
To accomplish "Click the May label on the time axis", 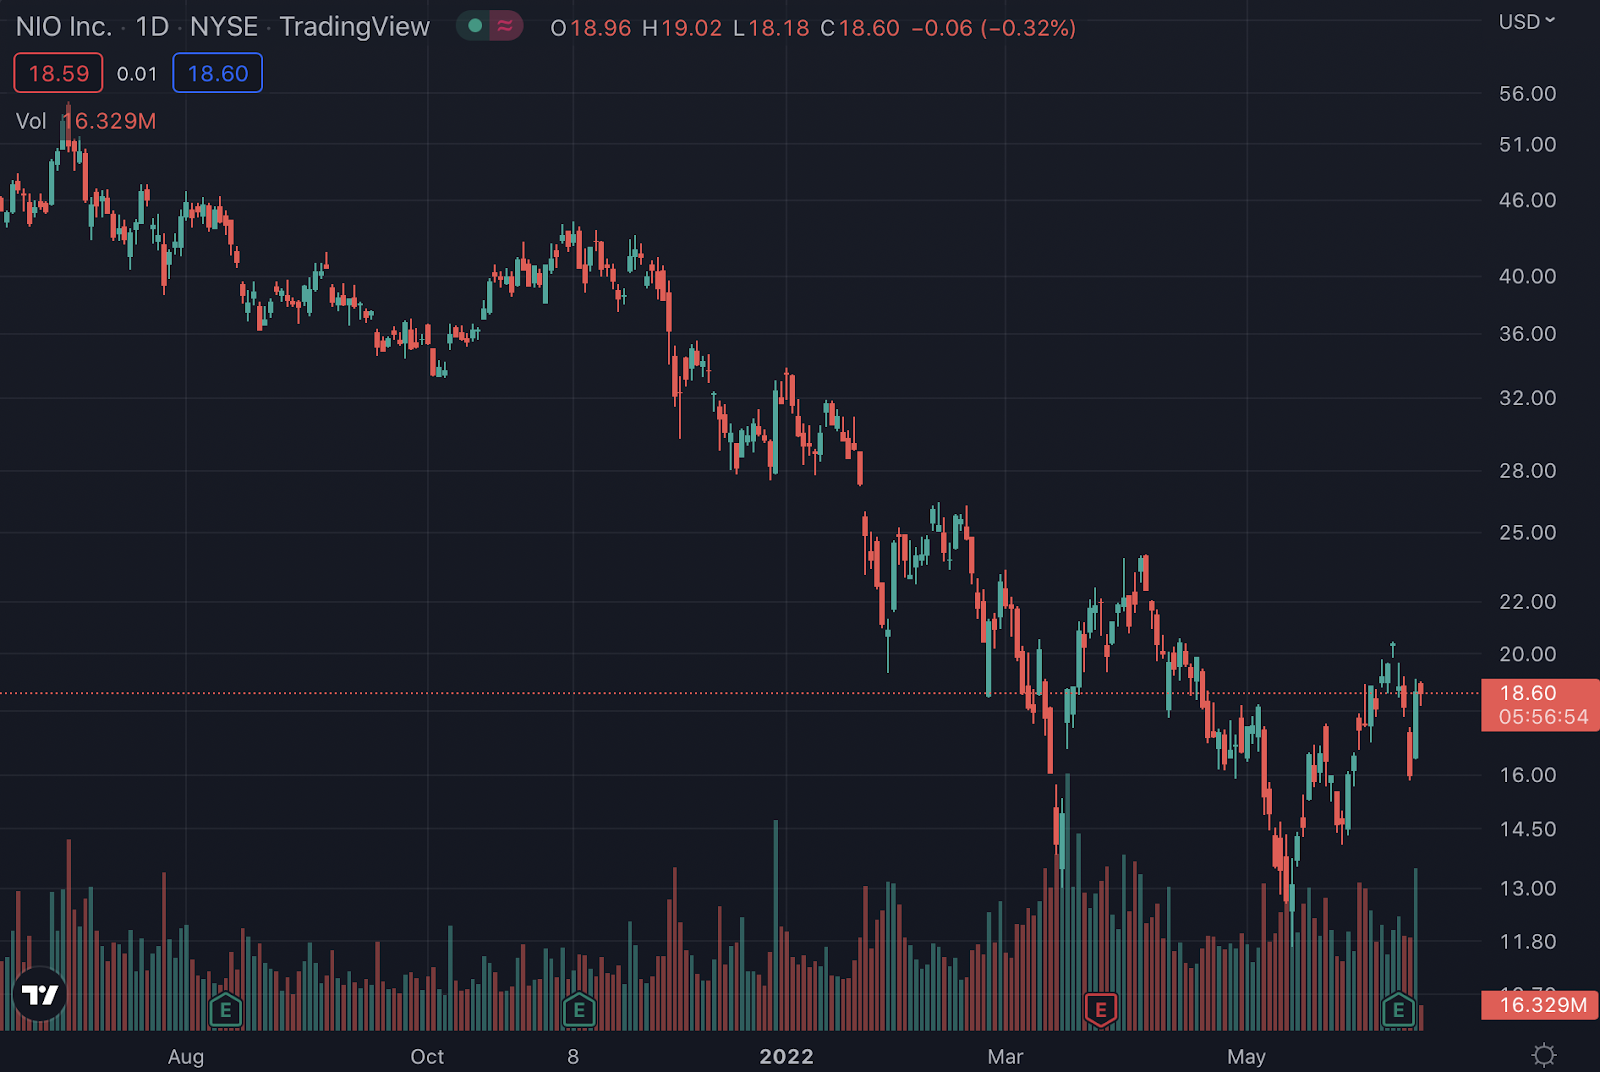I will [1246, 1057].
